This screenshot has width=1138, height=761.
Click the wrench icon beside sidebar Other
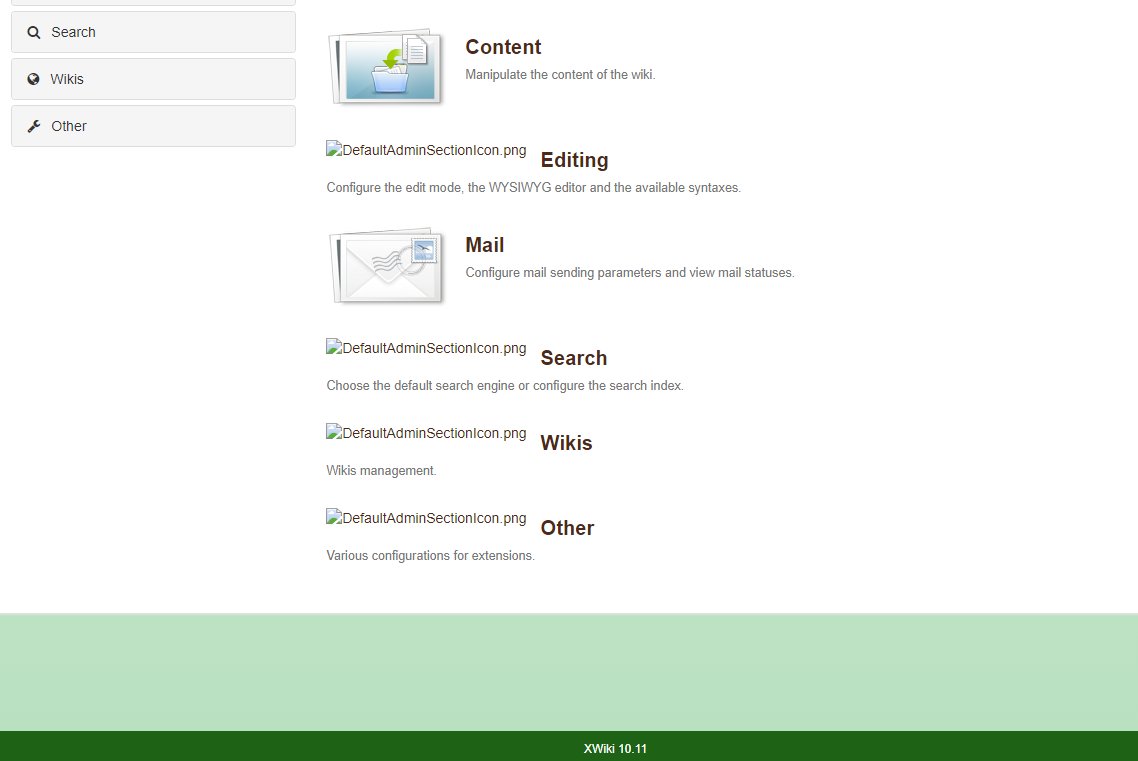click(33, 126)
